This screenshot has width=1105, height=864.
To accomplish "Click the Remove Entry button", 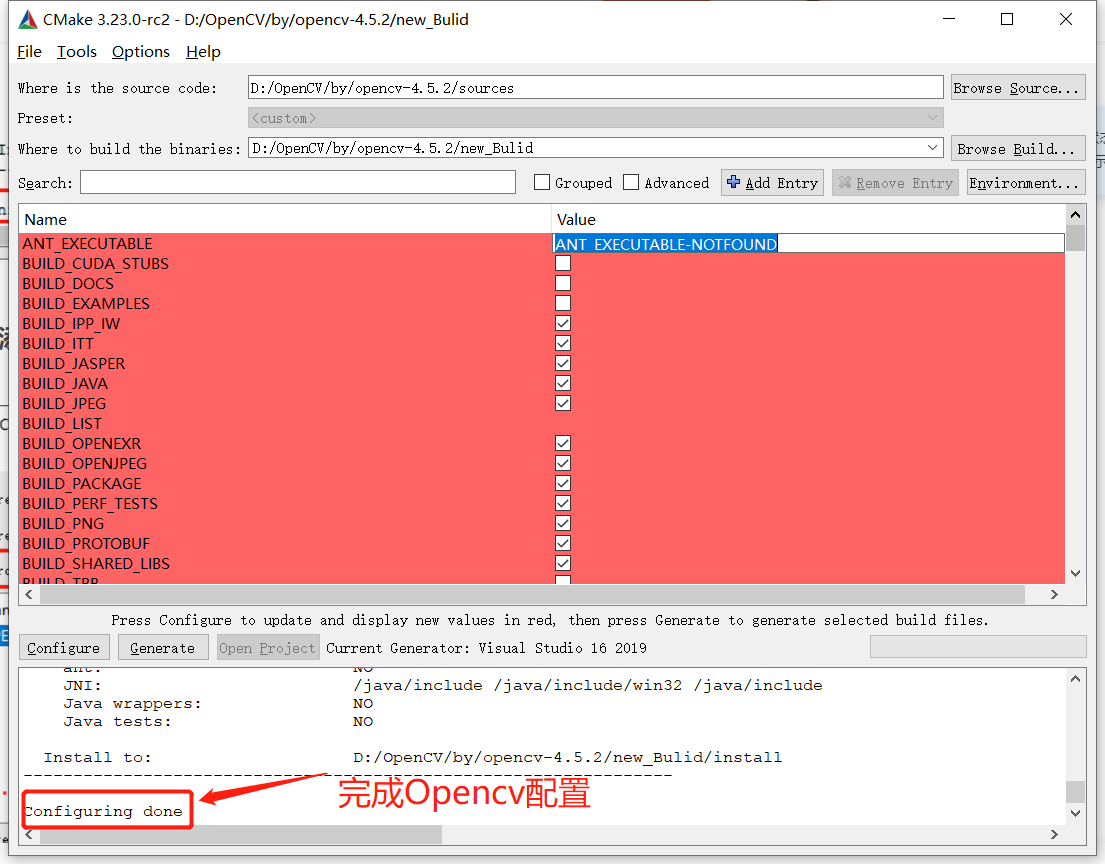I will click(895, 183).
